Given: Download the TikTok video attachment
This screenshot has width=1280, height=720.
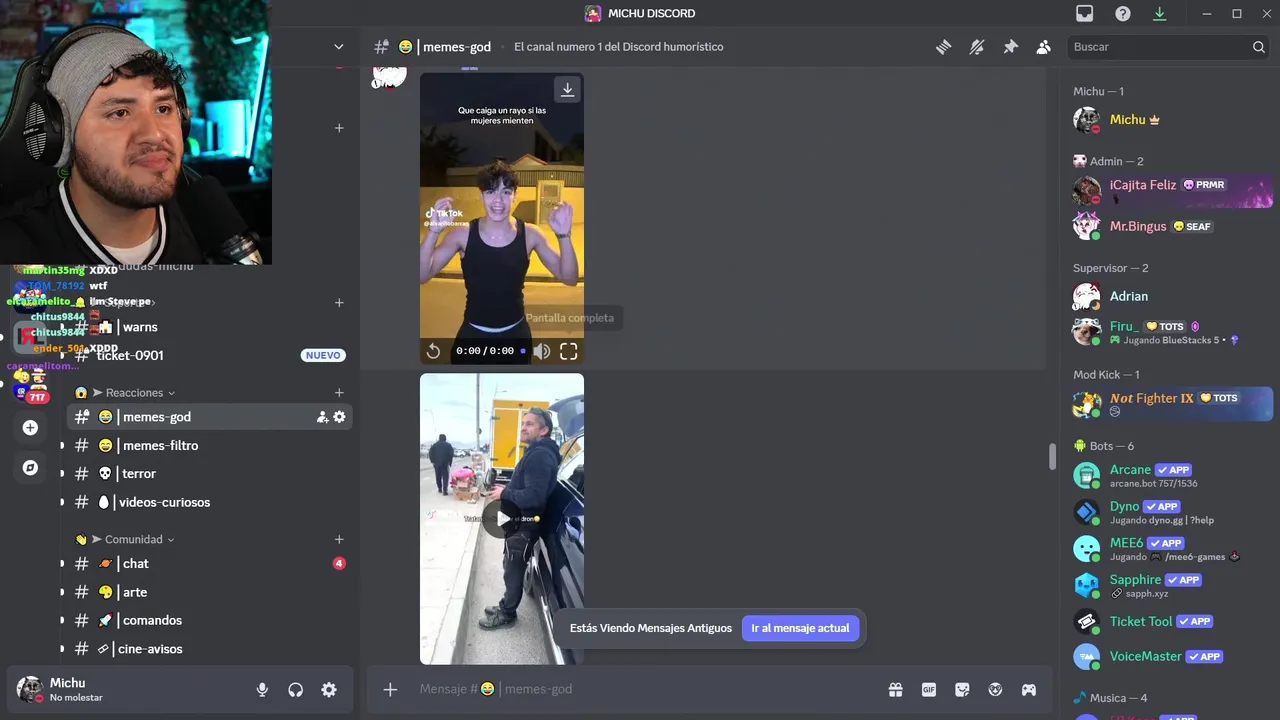Looking at the screenshot, I should click(567, 90).
